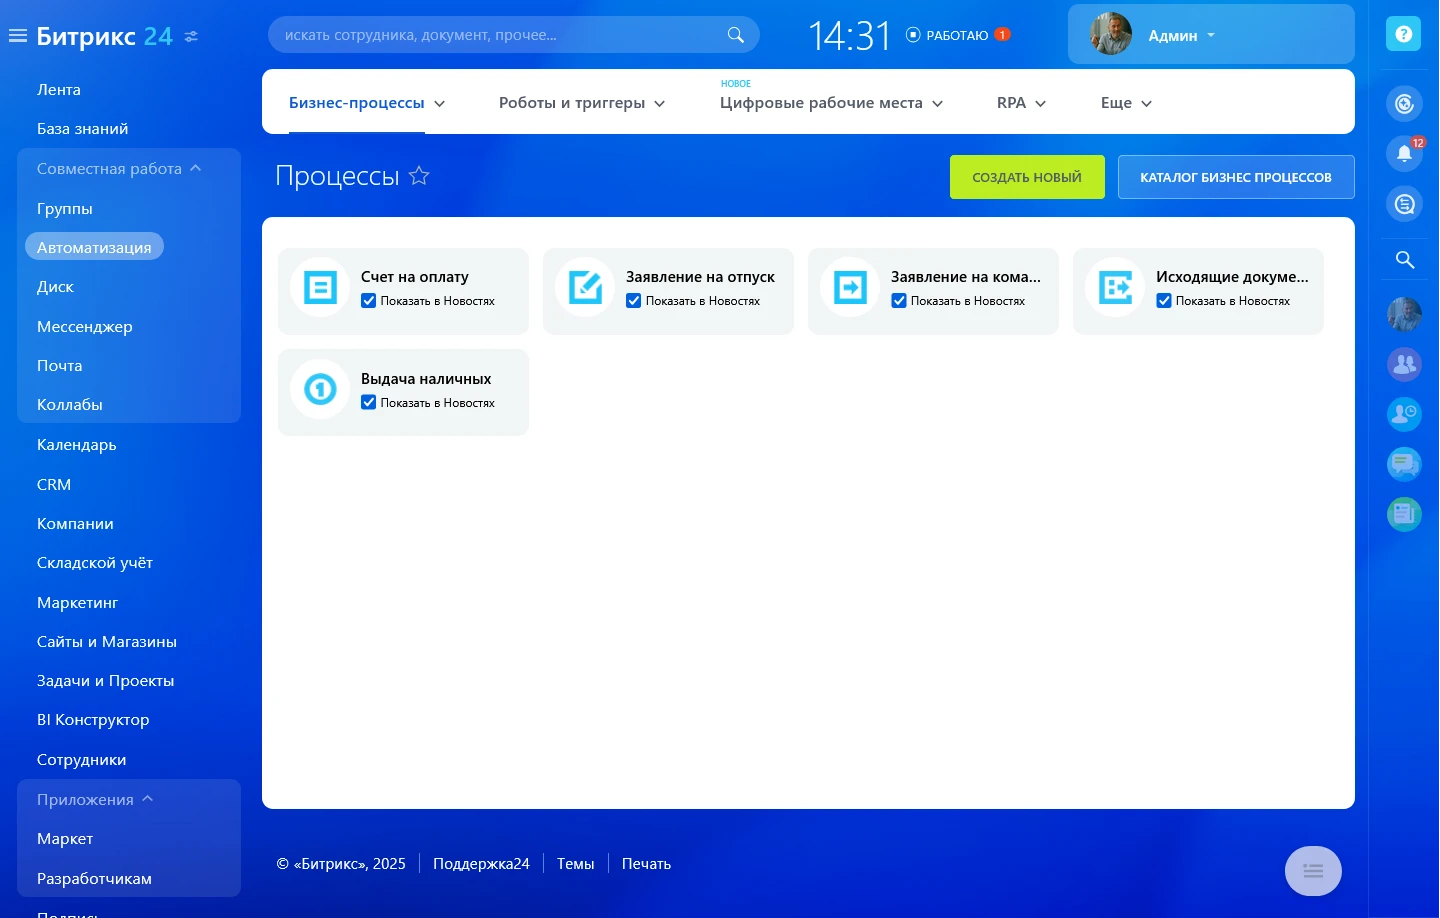
Task: Uncheck Показать в Новостях for Счет на оплату
Action: [369, 300]
